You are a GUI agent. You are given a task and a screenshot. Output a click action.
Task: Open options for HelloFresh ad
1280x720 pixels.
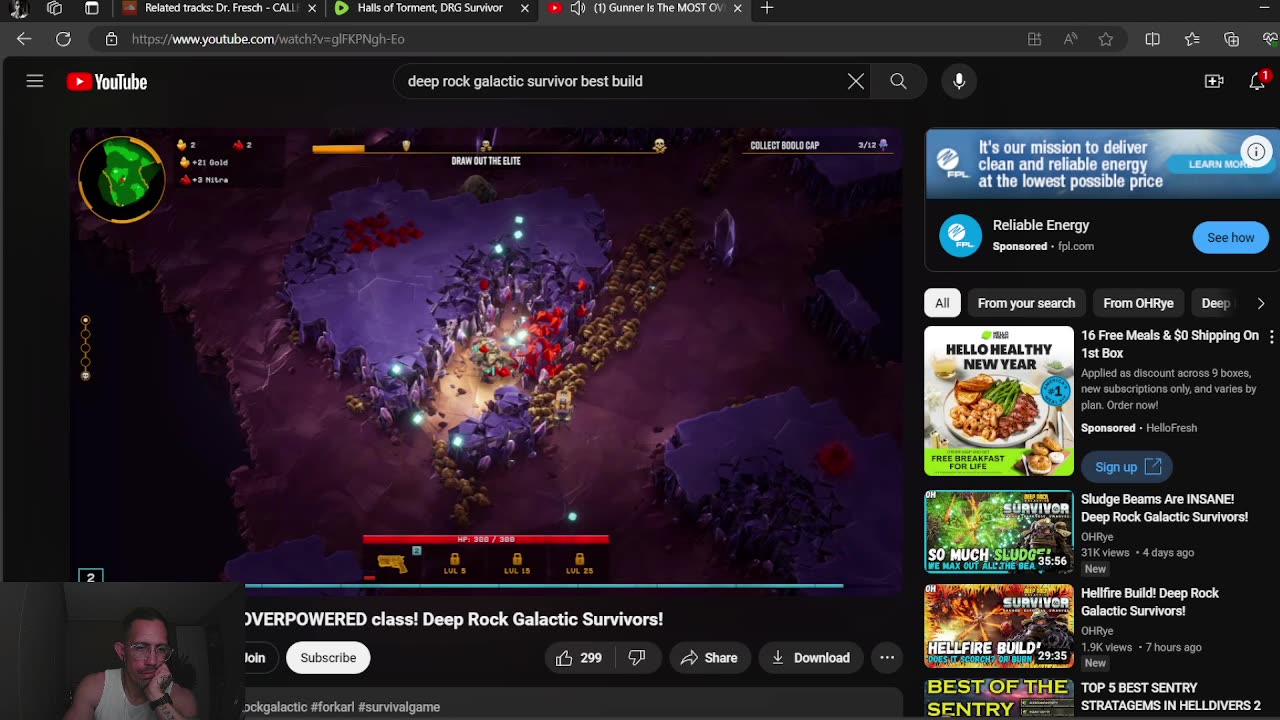[x=1271, y=337]
